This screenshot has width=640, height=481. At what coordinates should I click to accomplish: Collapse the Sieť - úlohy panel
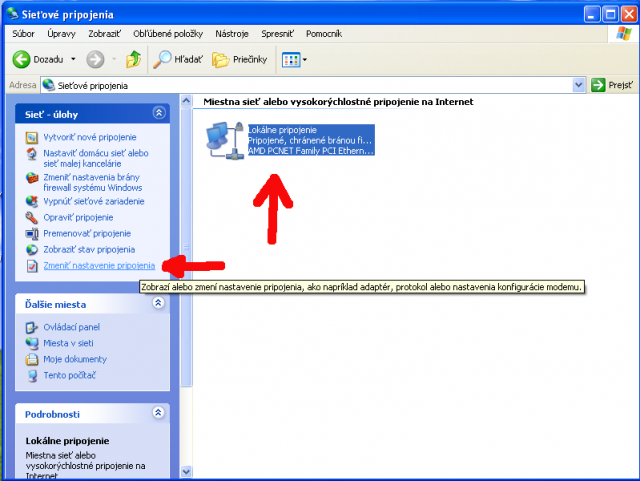159,113
